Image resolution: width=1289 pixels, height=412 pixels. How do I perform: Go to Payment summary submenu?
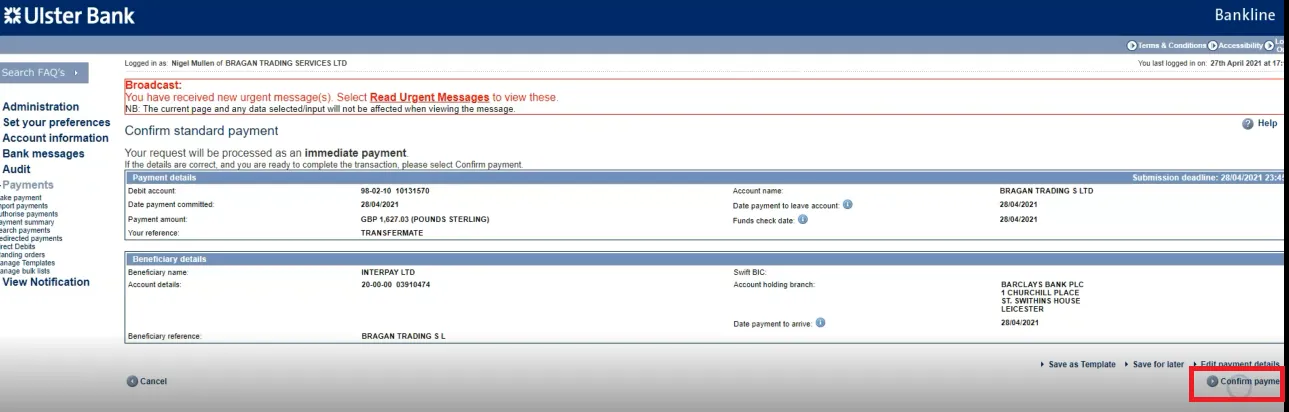27,222
